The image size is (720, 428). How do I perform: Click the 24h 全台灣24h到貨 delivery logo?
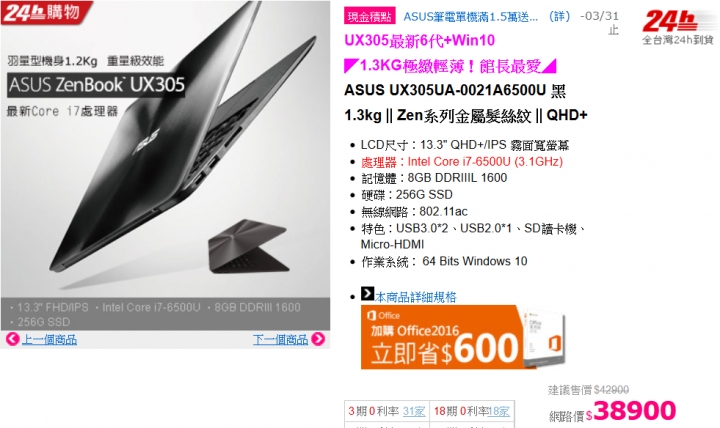677,28
